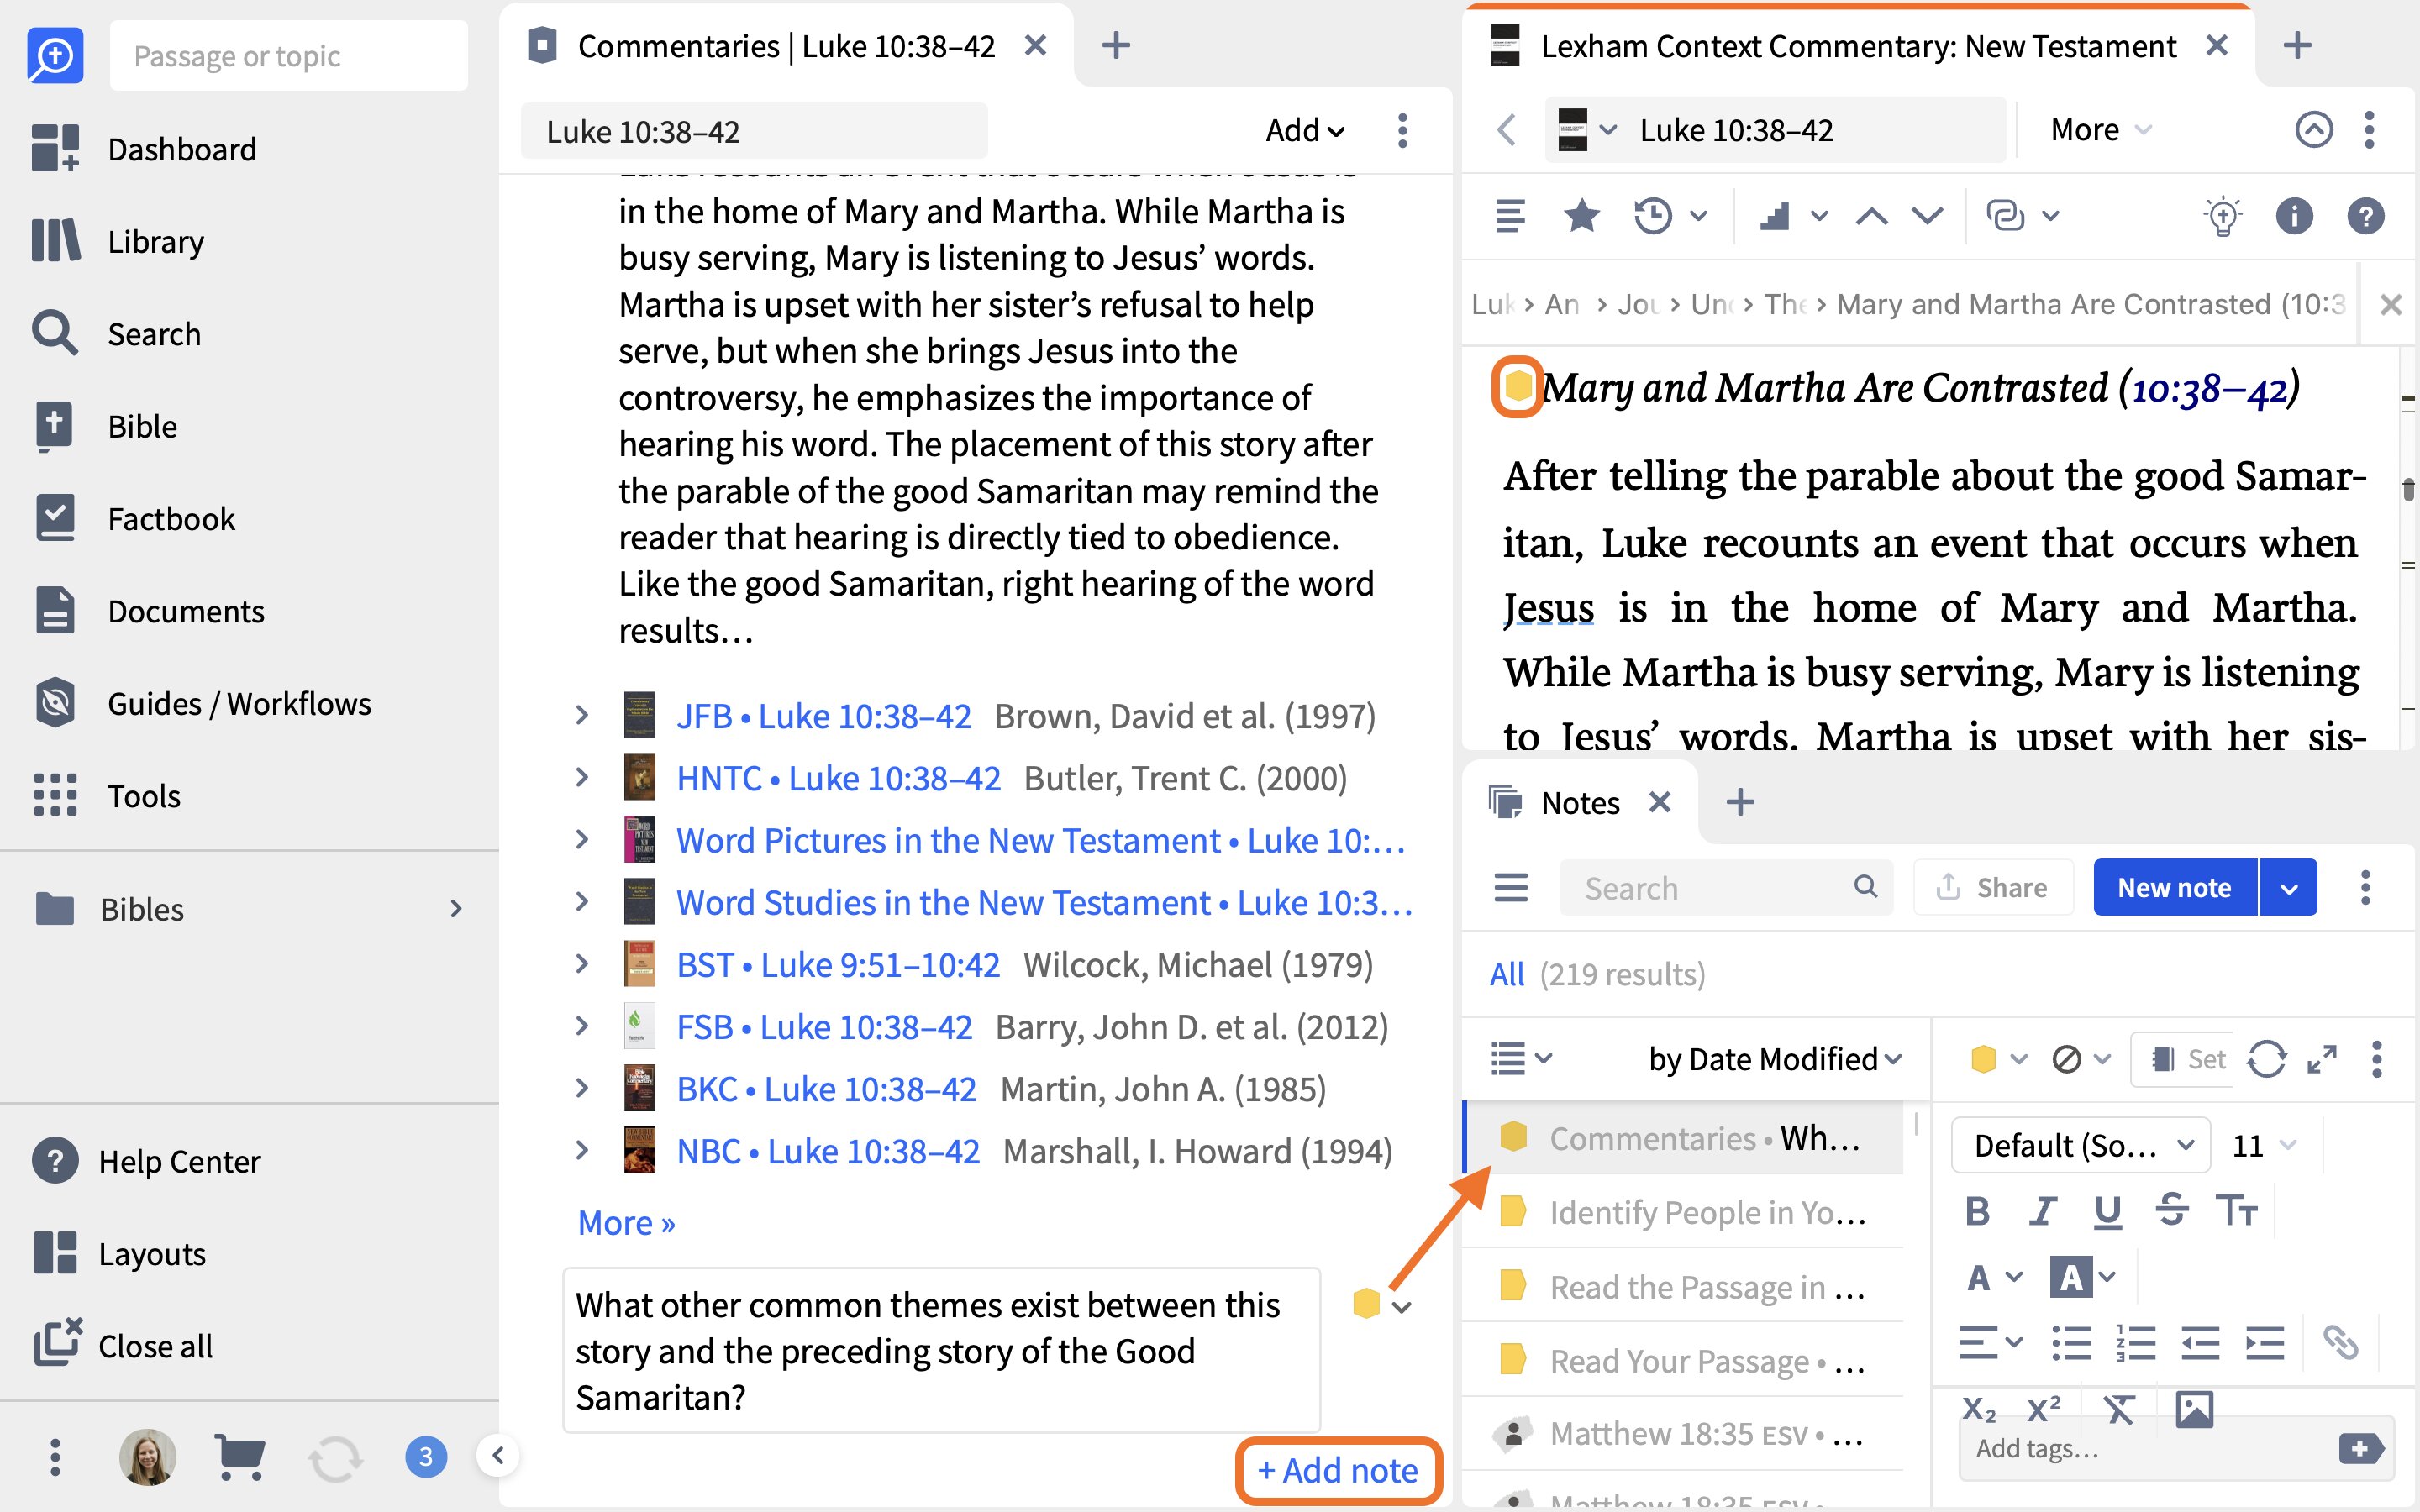Toggle italic formatting in note editor

tap(2043, 1211)
